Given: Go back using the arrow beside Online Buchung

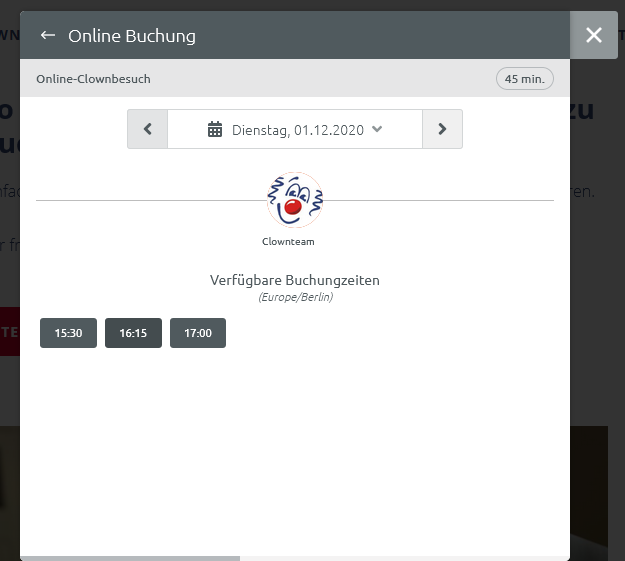Looking at the screenshot, I should (x=48, y=35).
